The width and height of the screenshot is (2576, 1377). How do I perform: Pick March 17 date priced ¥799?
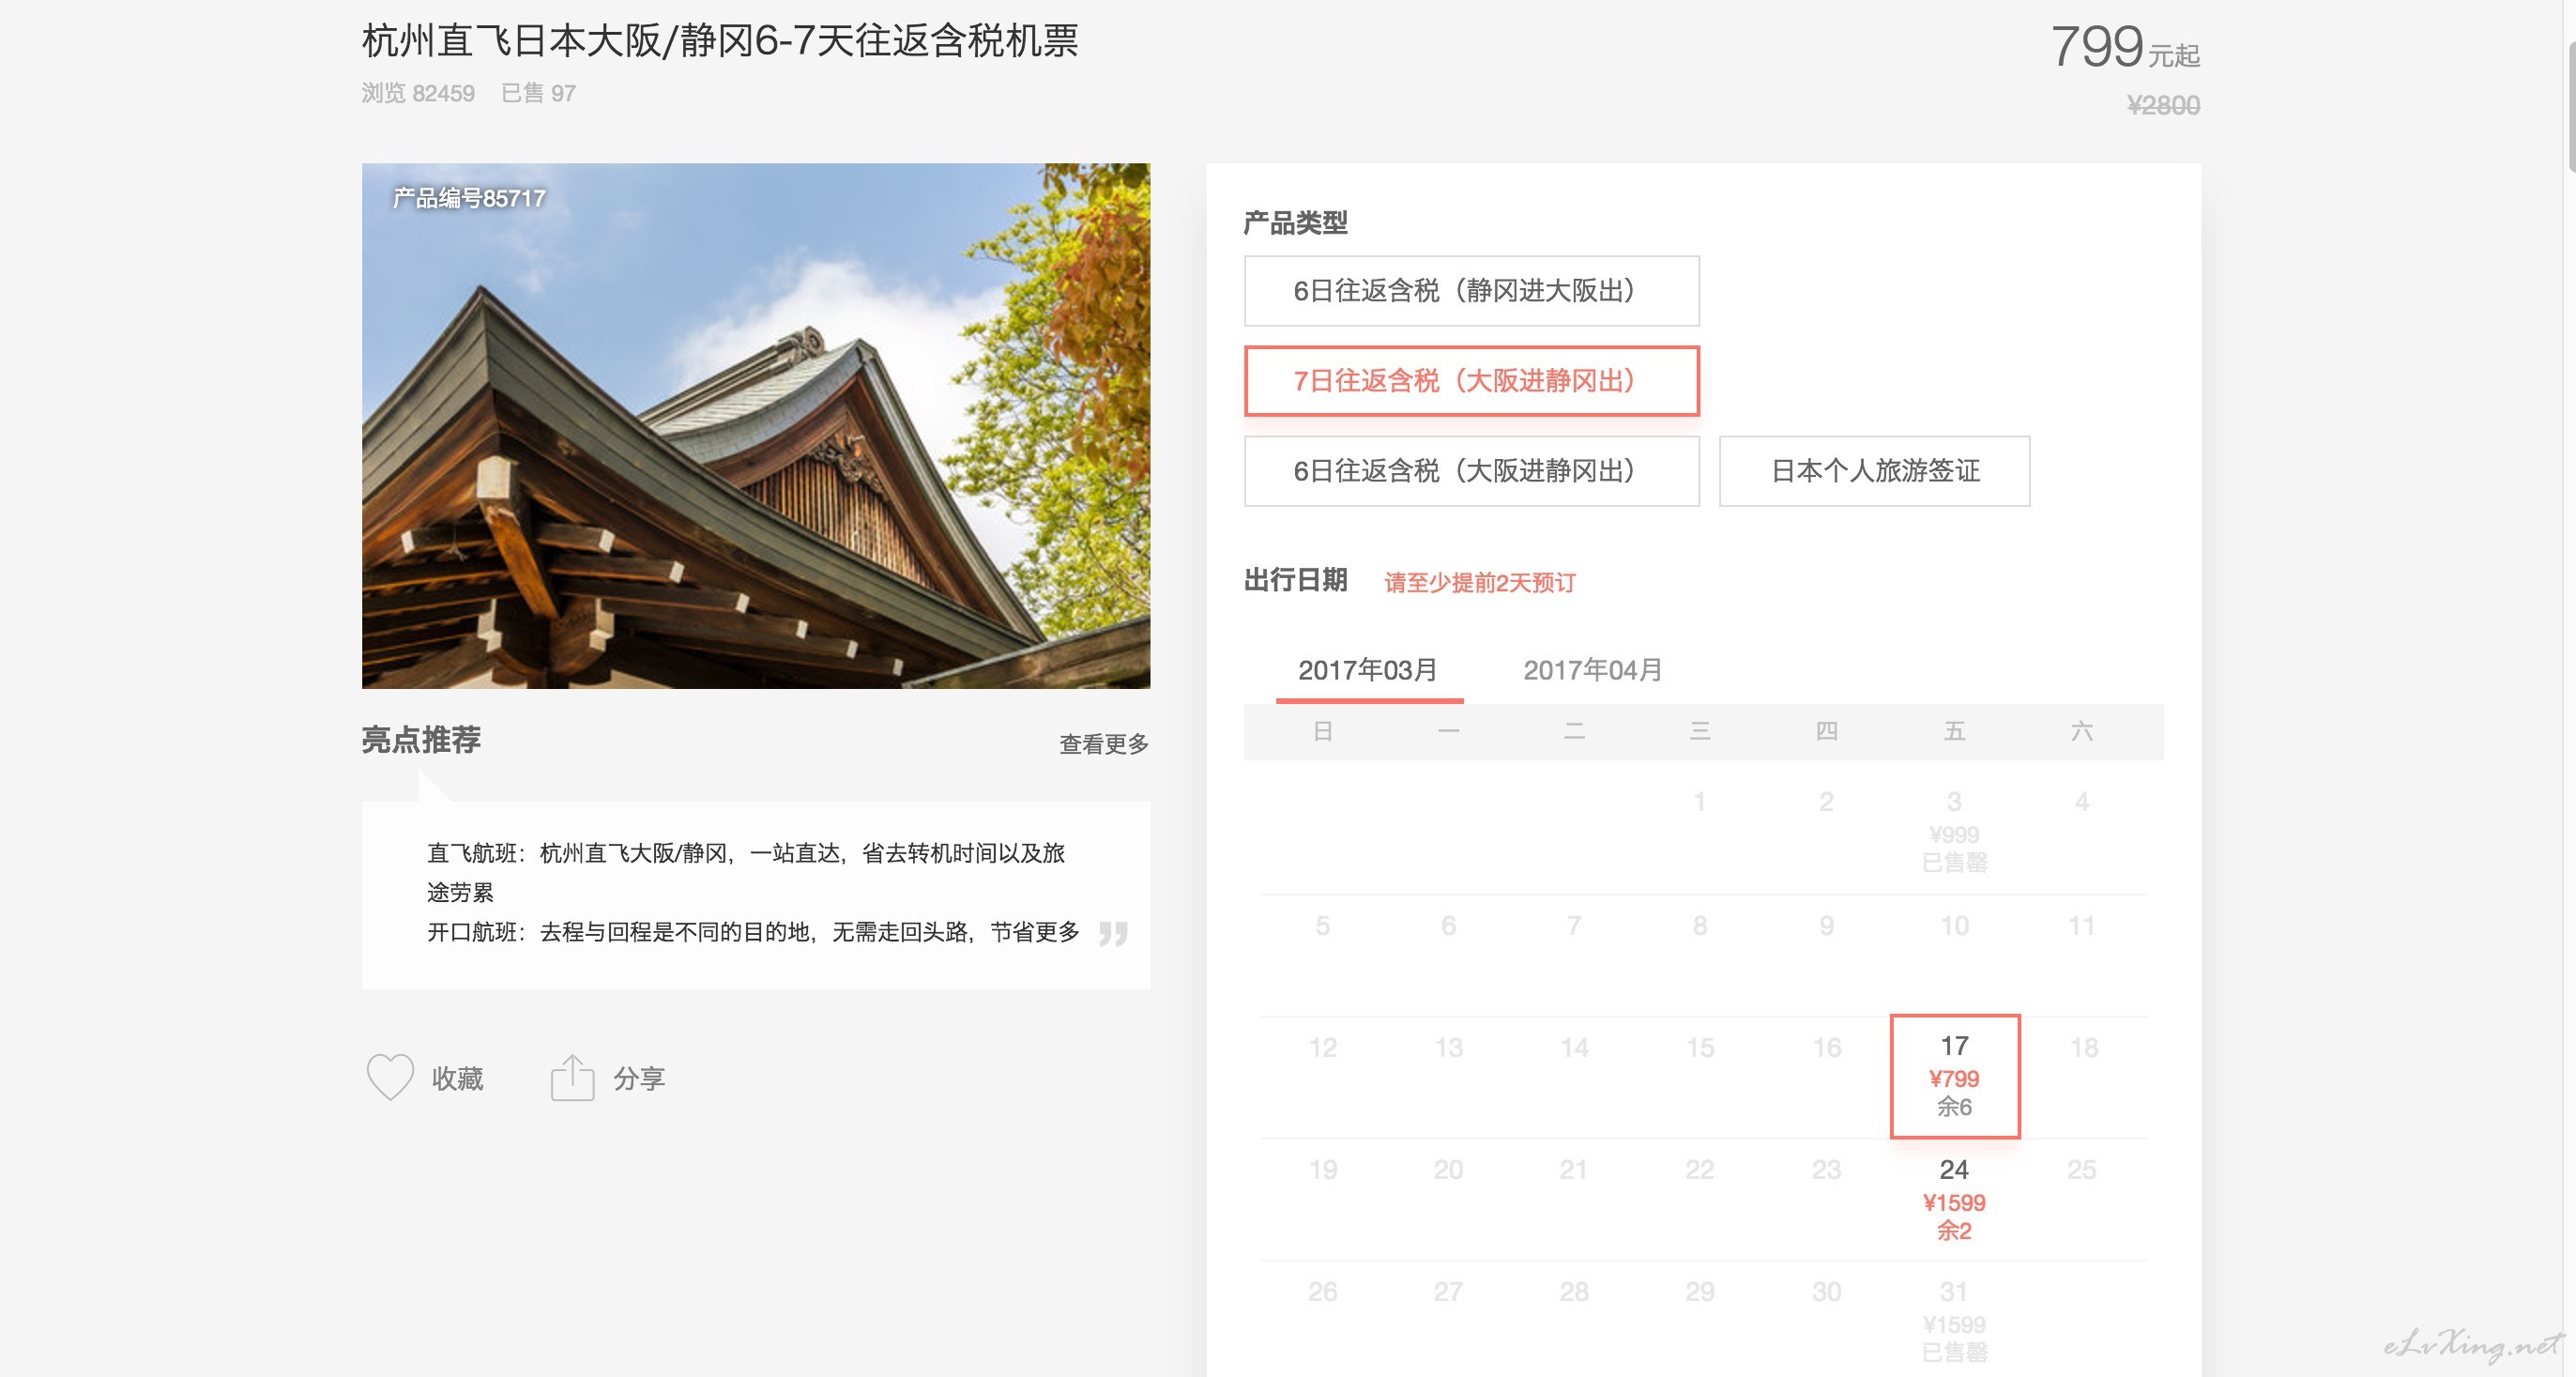tap(1954, 1076)
